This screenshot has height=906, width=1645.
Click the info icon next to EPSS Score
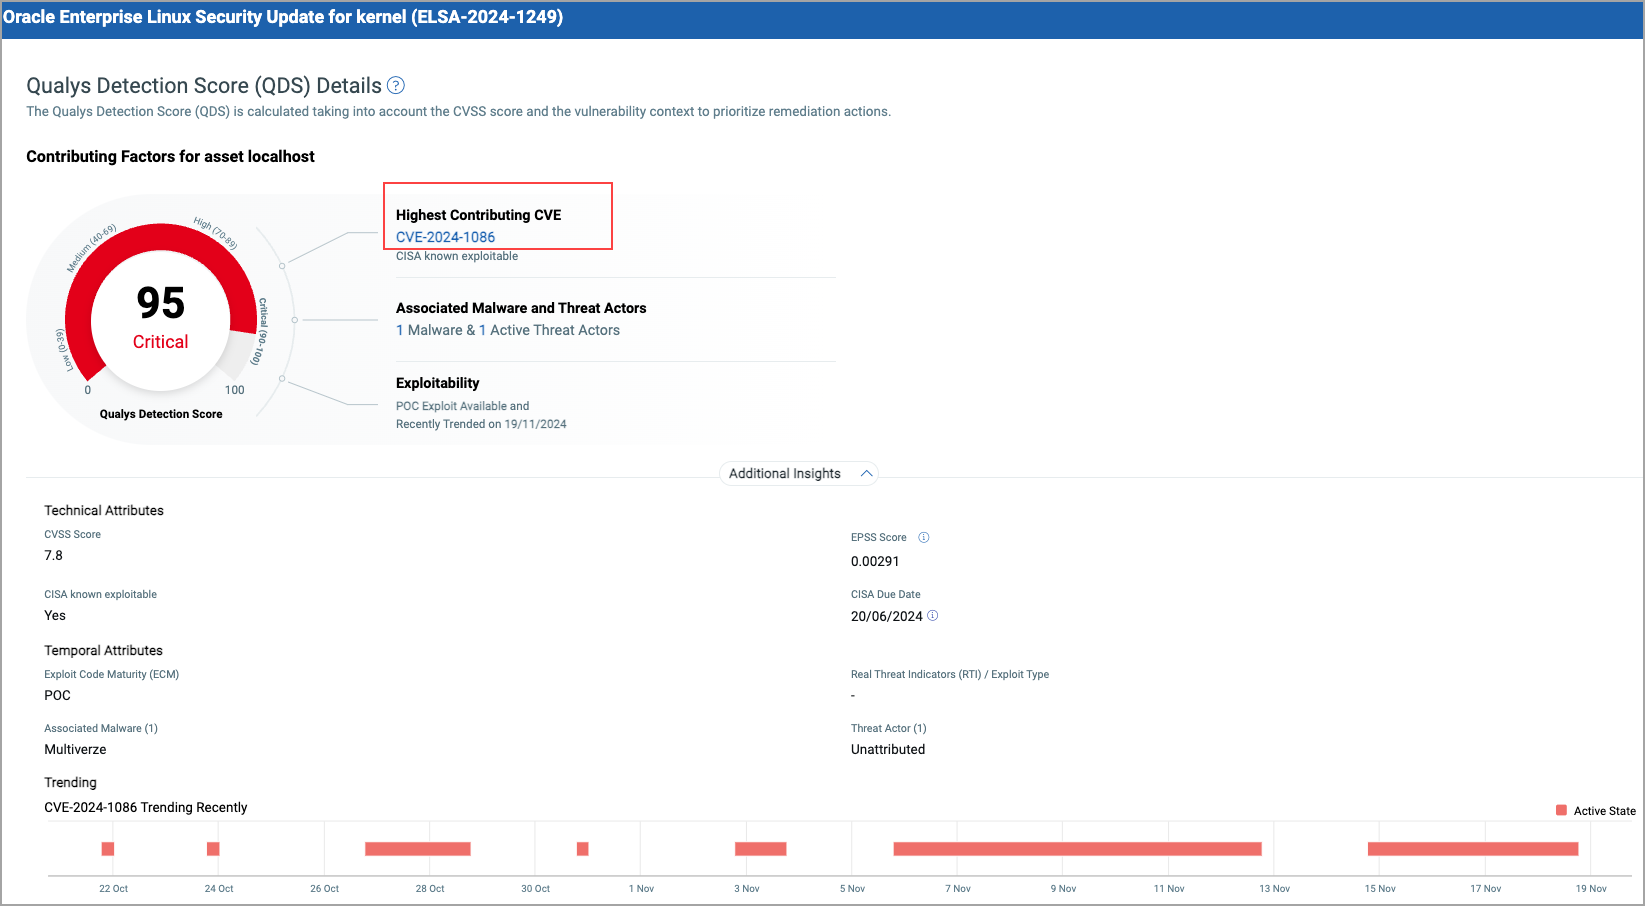pos(924,538)
